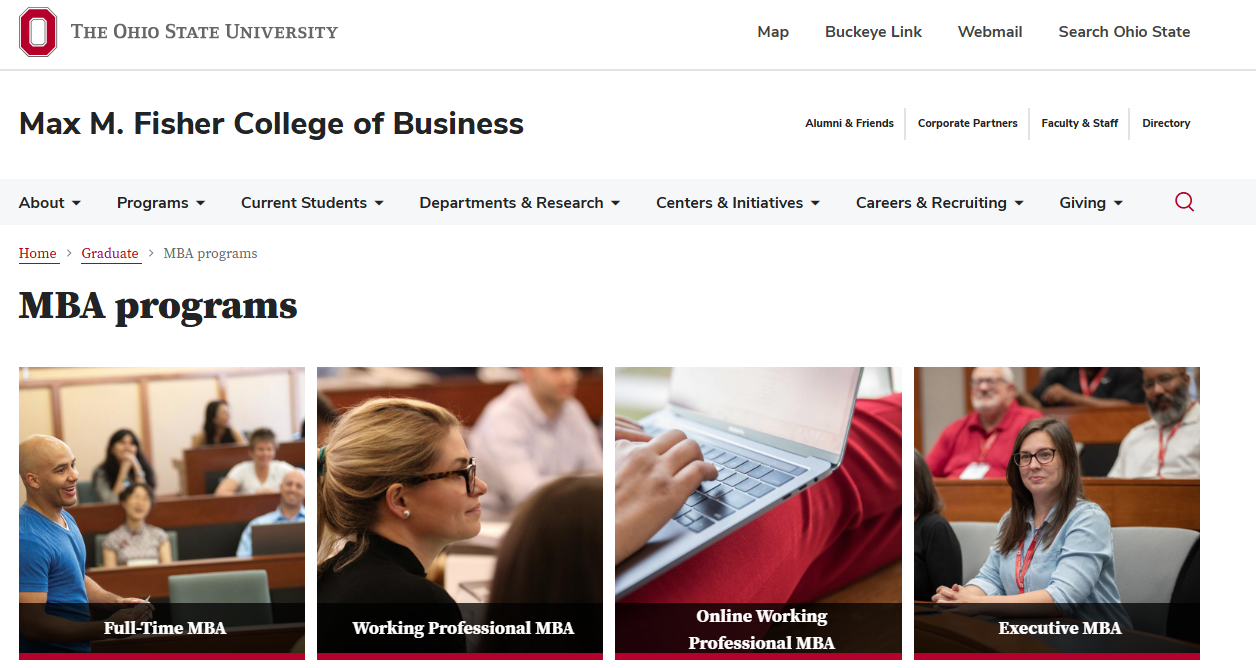1256x668 pixels.
Task: Open Buckeye Link in top bar
Action: 873,32
